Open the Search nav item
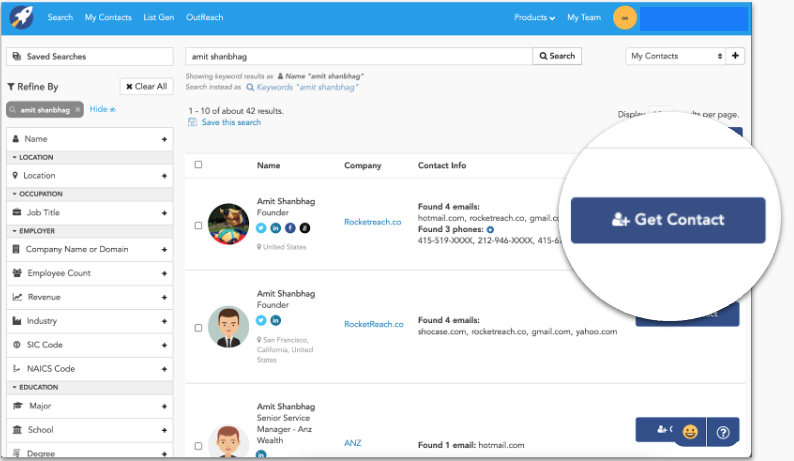Screen dimensions: 794x461 [x=60, y=17]
